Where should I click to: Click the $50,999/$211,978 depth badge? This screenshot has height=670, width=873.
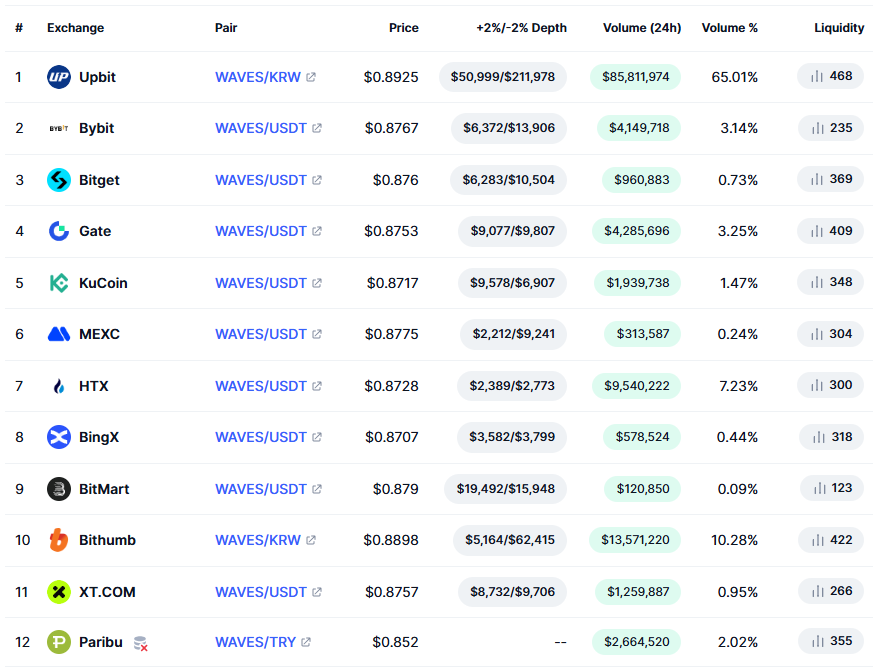[x=503, y=77]
